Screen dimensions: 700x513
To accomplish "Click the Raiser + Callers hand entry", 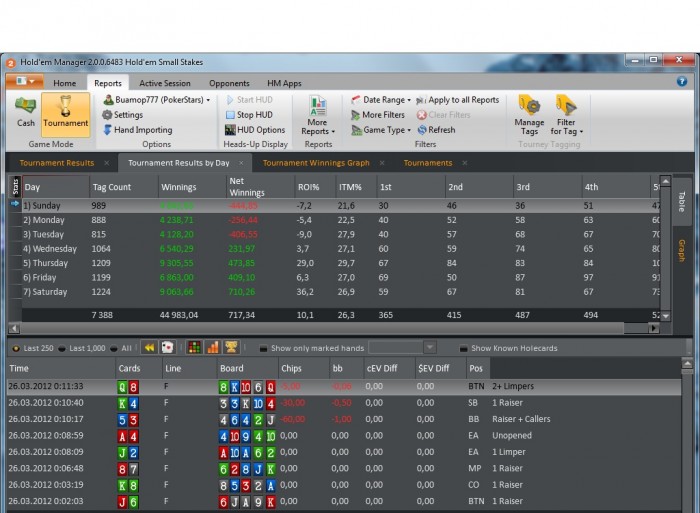I will point(521,419).
